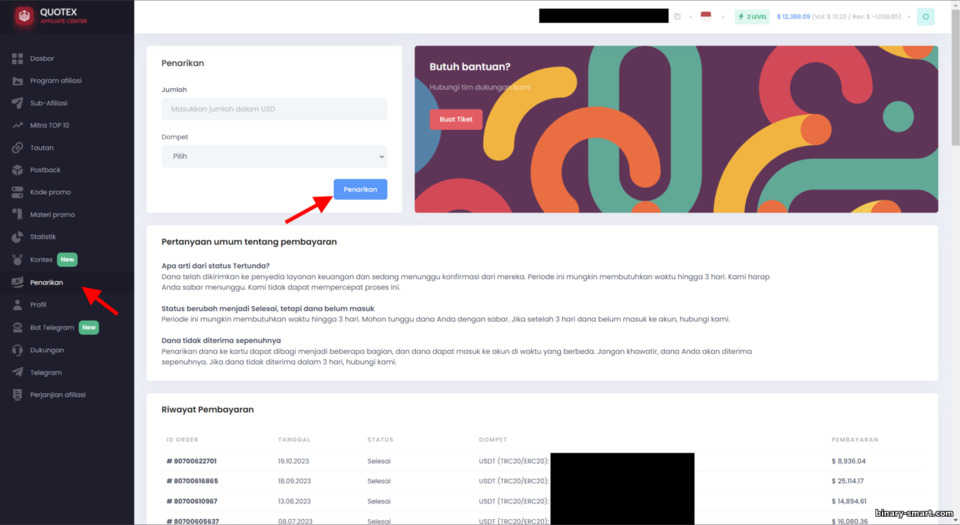Viewport: 960px width, 525px height.
Task: Click the date 18.09.2023
Action: (294, 481)
